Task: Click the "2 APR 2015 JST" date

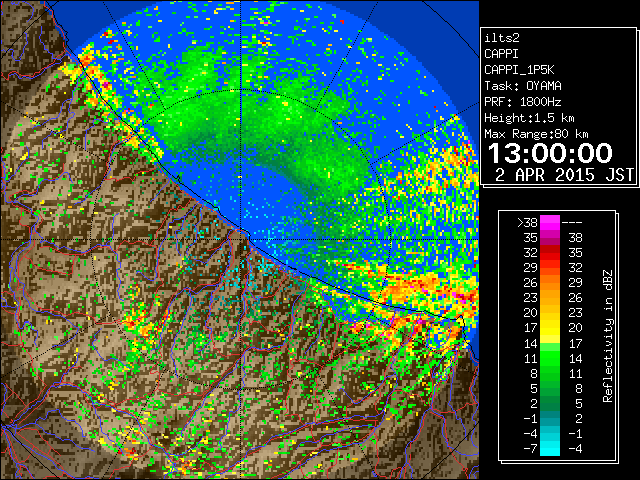Action: (x=564, y=175)
